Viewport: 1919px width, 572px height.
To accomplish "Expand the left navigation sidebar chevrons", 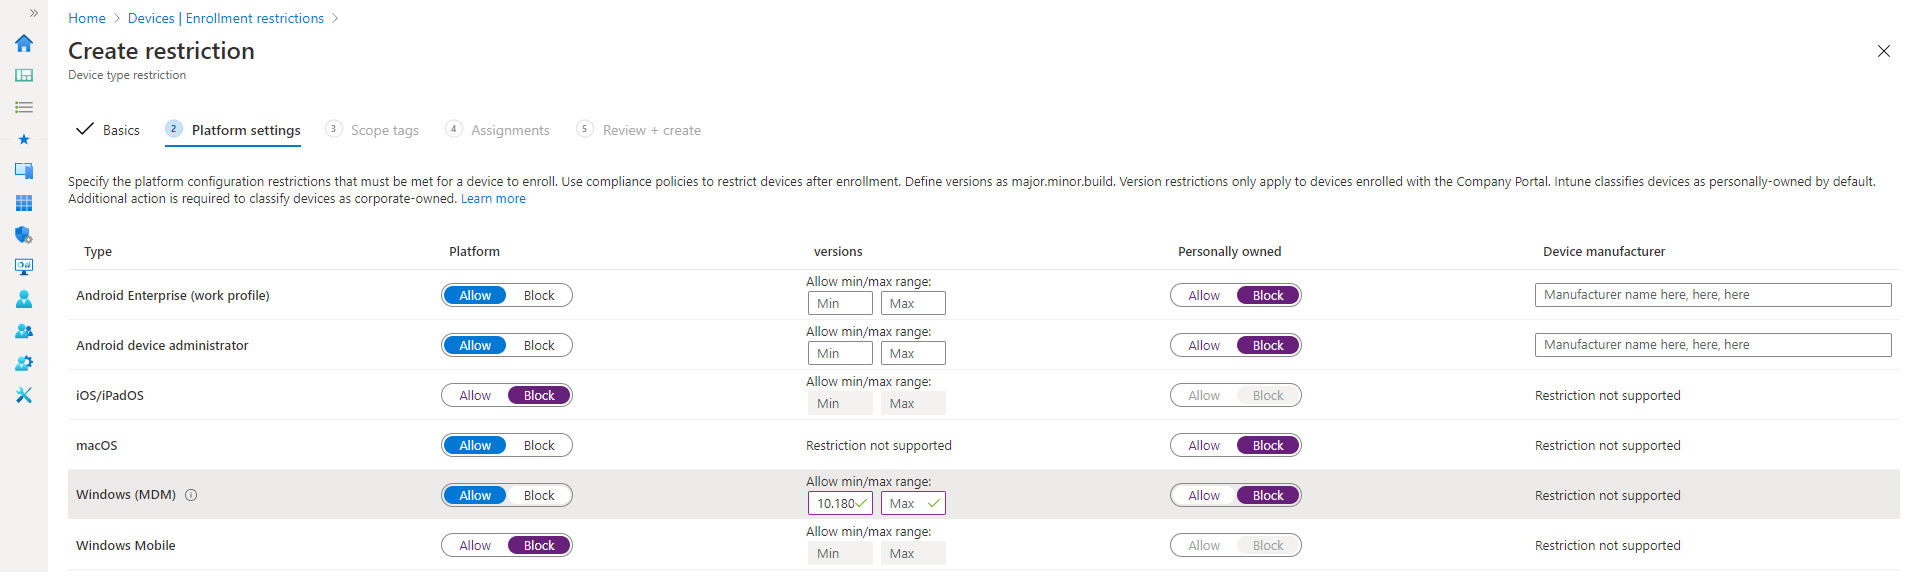I will tap(34, 13).
